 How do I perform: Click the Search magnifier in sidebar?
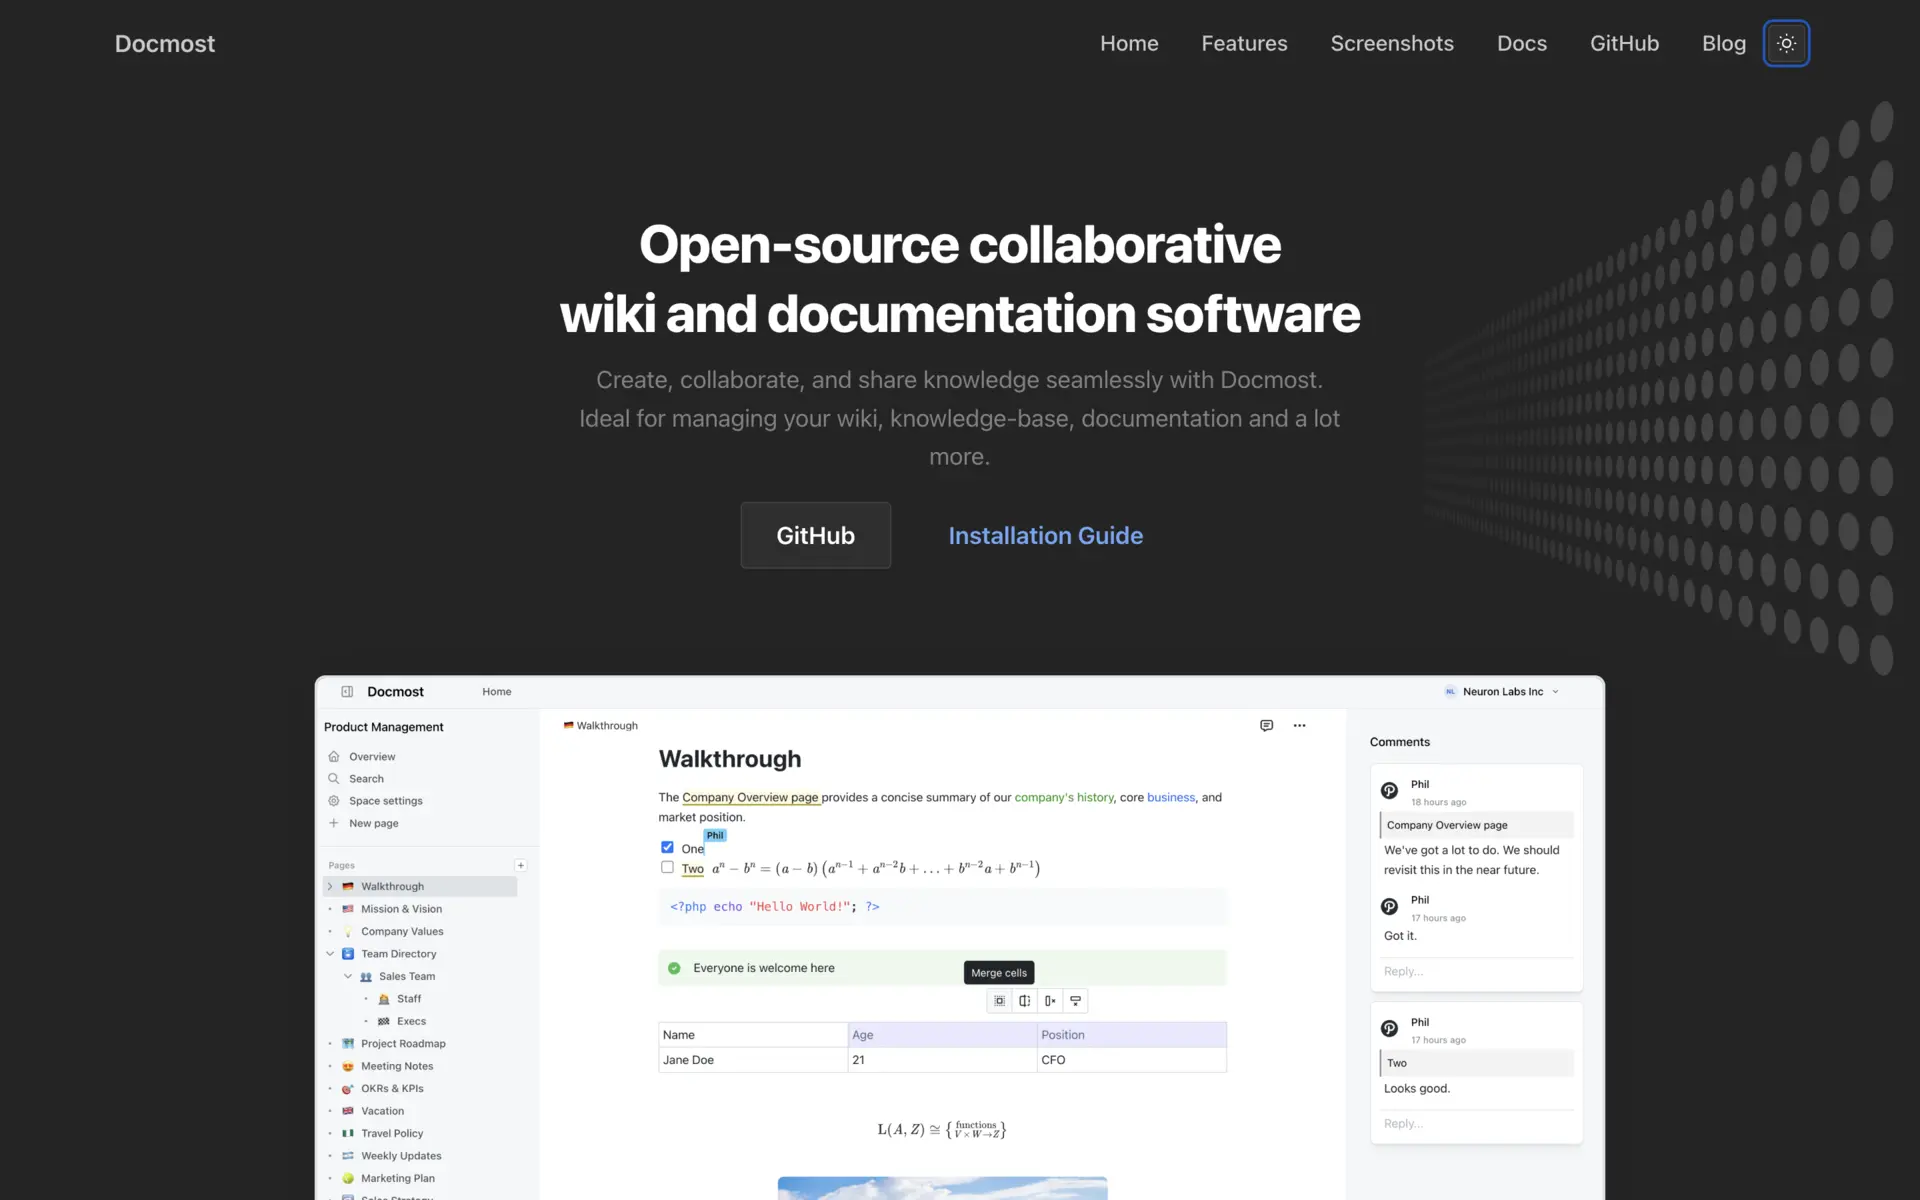pos(334,778)
